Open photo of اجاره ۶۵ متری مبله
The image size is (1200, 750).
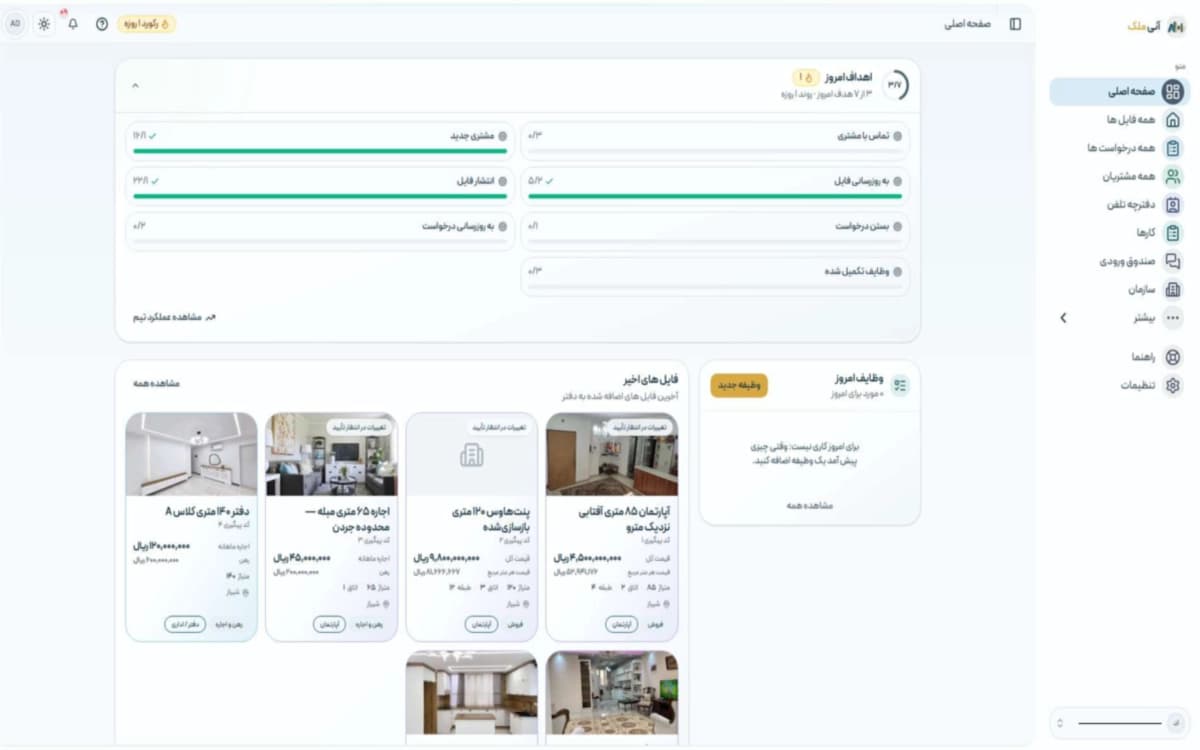tap(332, 455)
